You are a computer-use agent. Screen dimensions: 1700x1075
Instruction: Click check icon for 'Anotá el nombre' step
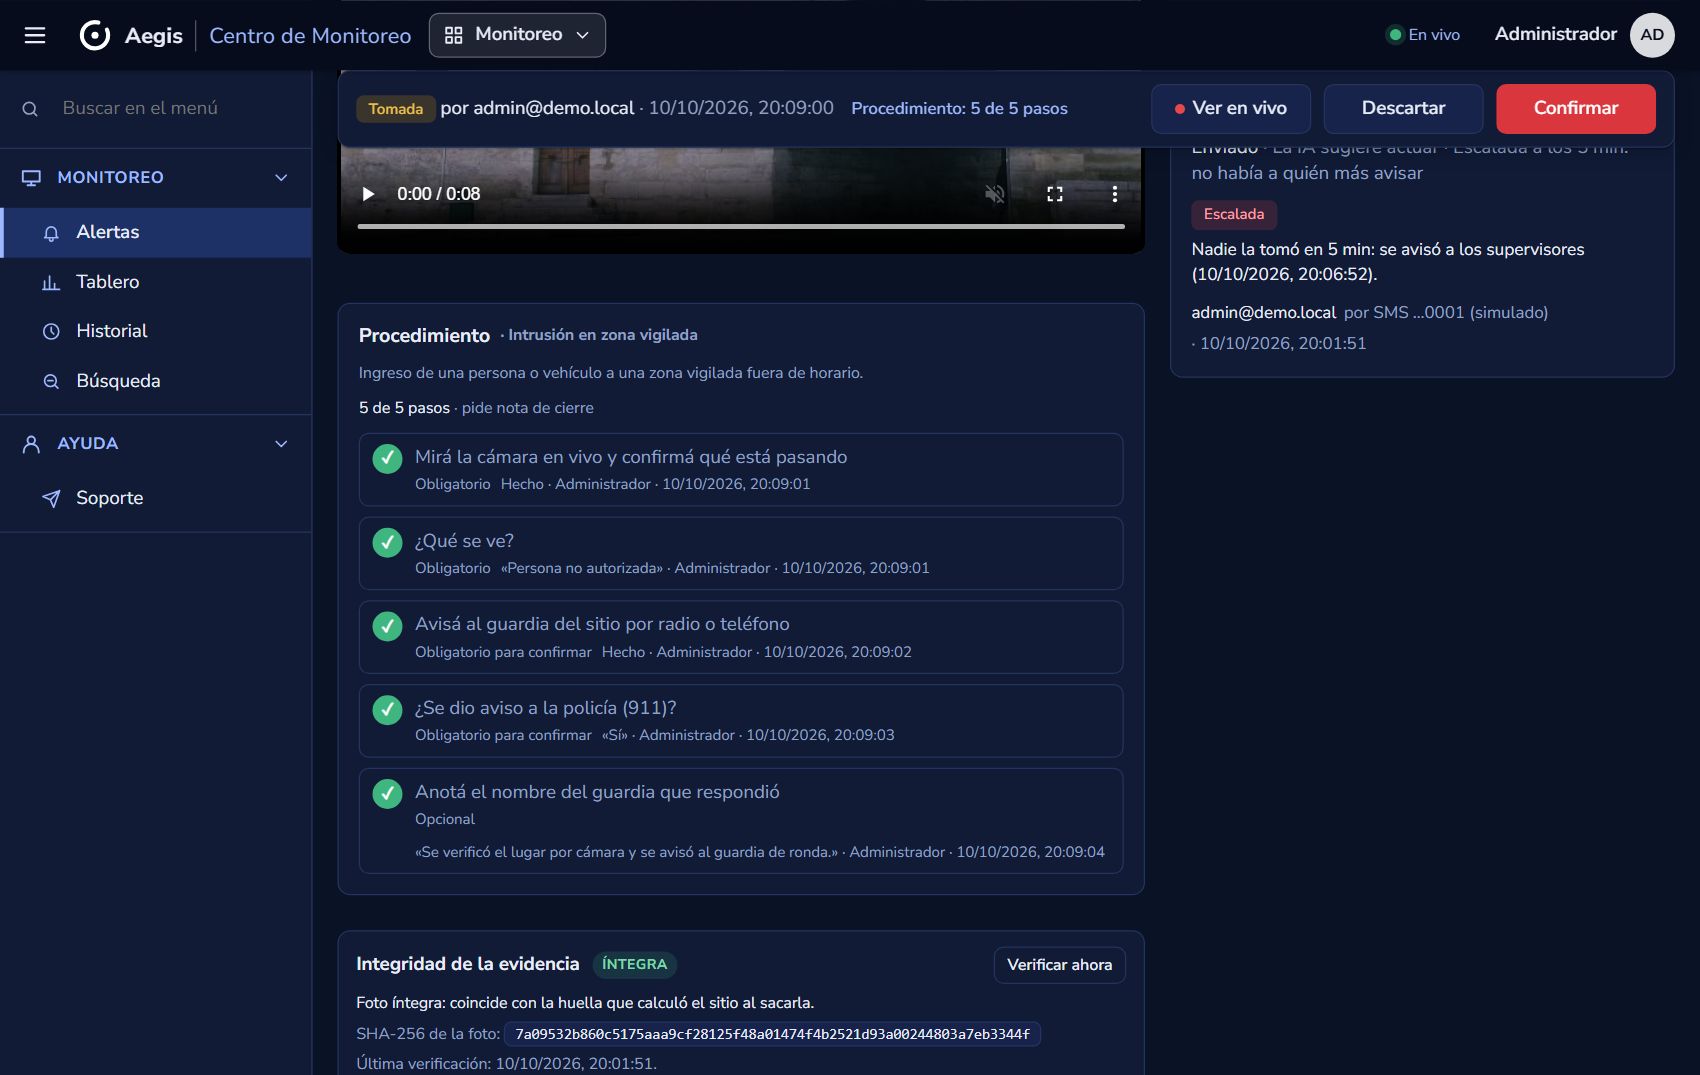click(x=387, y=794)
